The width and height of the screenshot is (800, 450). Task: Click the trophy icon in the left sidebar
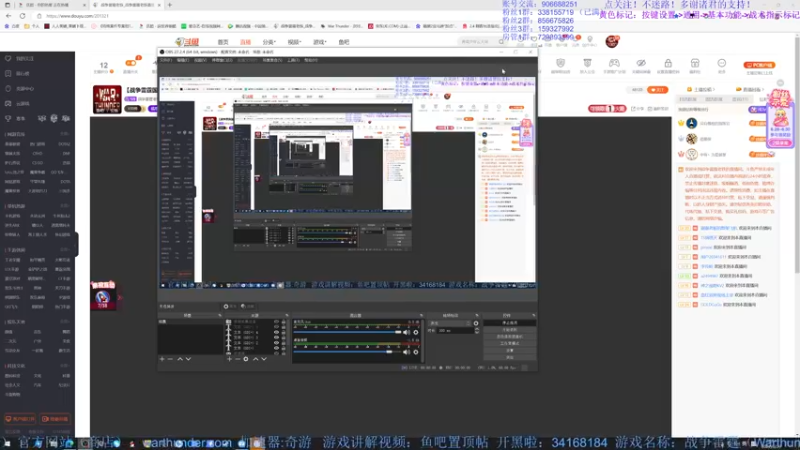pyautogui.click(x=8, y=118)
